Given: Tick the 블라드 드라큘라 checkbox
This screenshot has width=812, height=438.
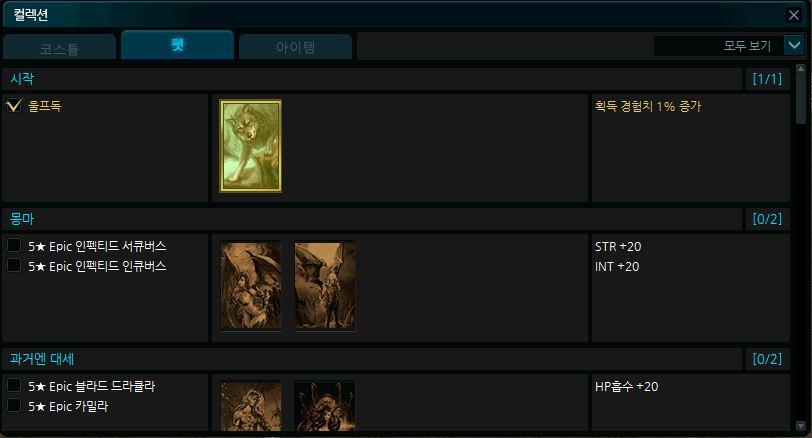Looking at the screenshot, I should tap(14, 385).
